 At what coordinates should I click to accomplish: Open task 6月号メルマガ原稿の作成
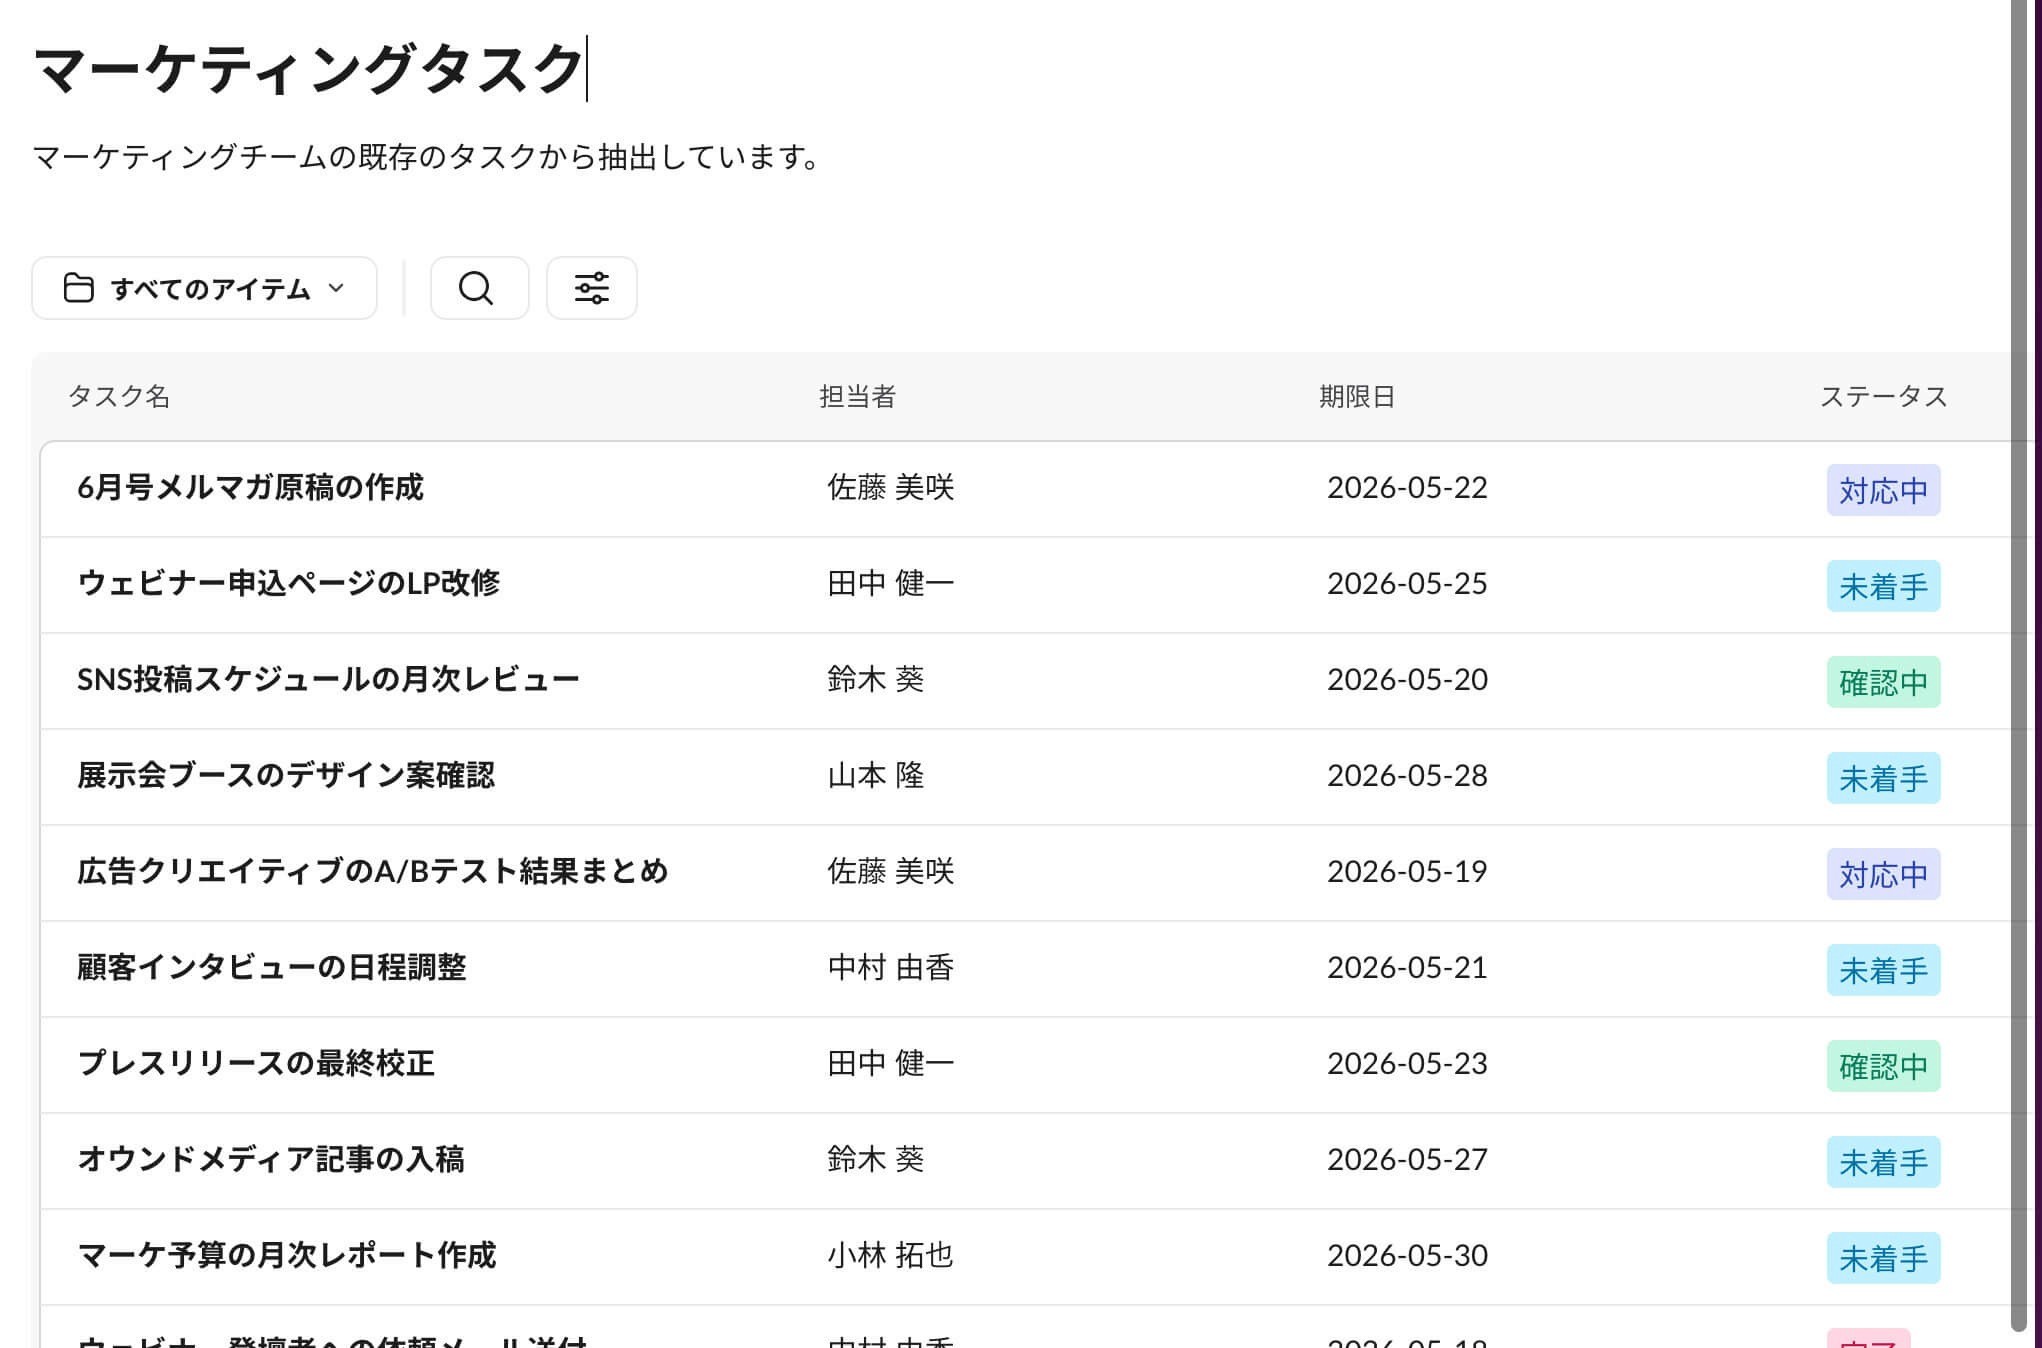(x=250, y=487)
